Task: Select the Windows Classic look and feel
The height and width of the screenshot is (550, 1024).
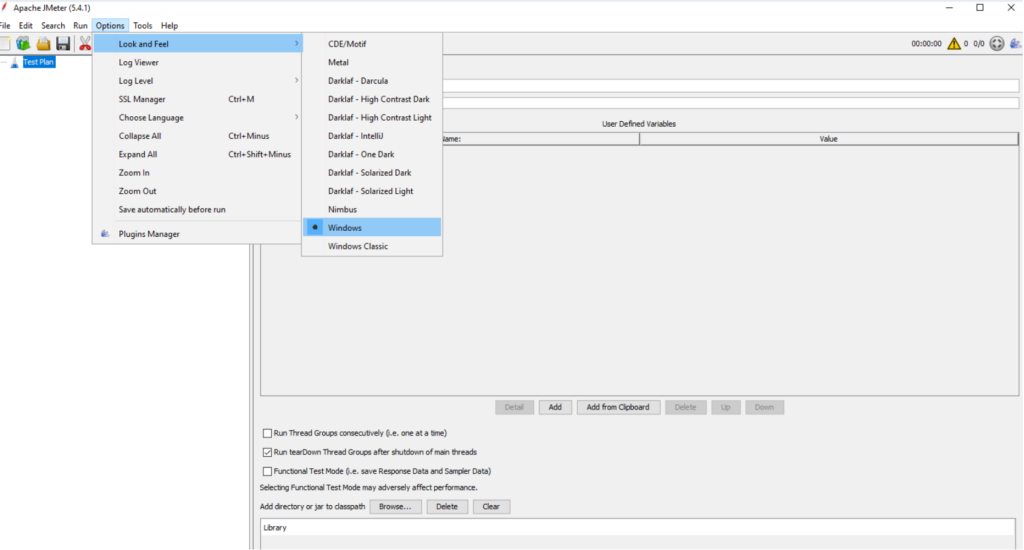Action: tap(358, 246)
